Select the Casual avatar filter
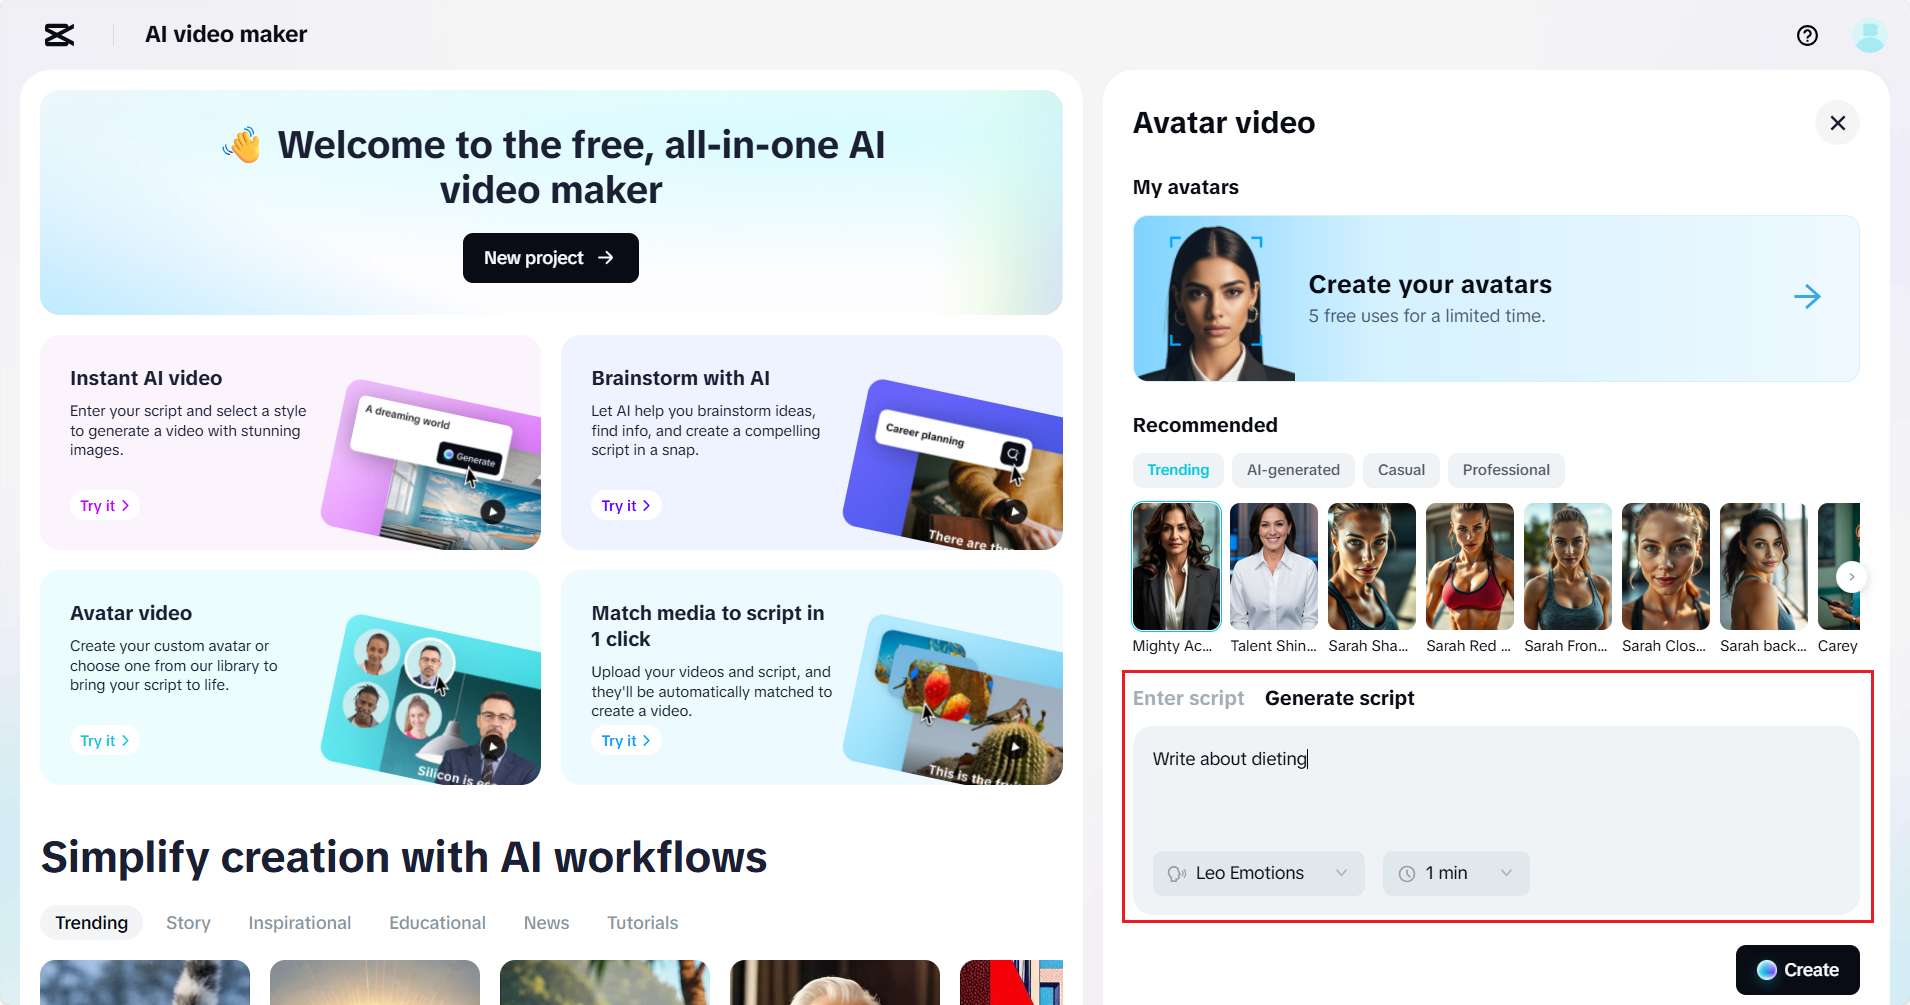Screen dimensions: 1910x1005 (1401, 470)
